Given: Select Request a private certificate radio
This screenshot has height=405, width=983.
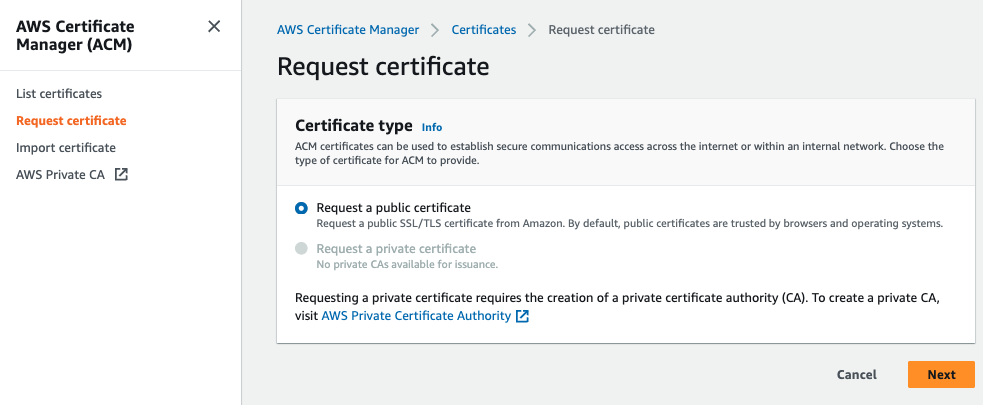Looking at the screenshot, I should coord(302,249).
